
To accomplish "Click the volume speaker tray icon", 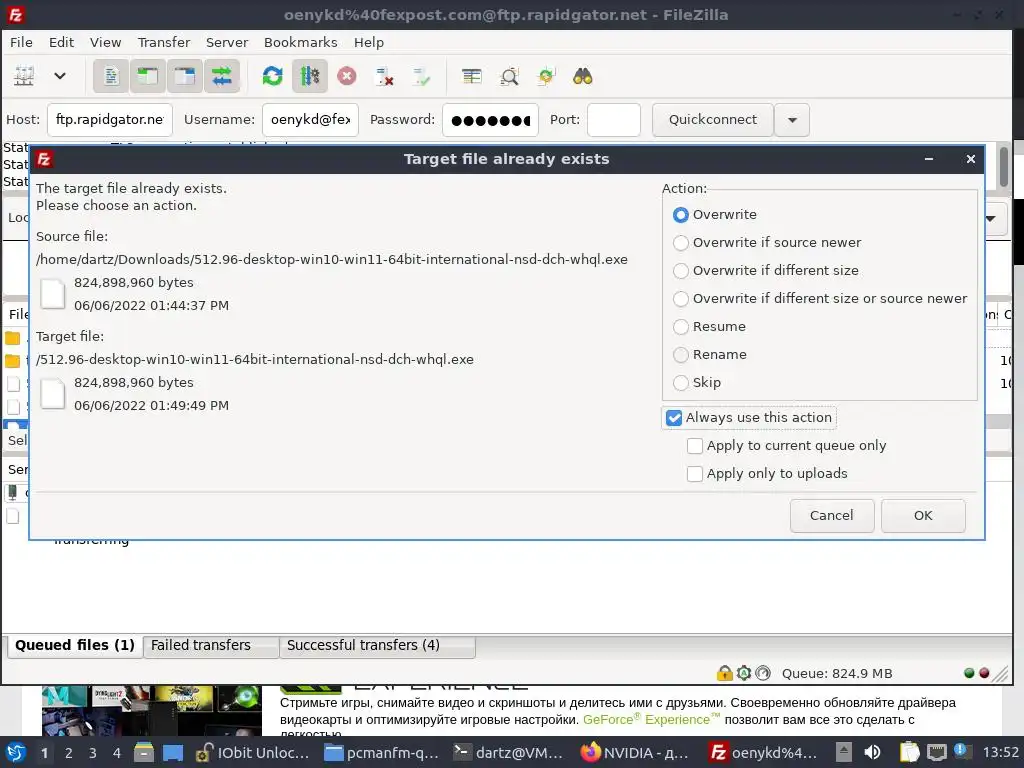I will pos(872,753).
